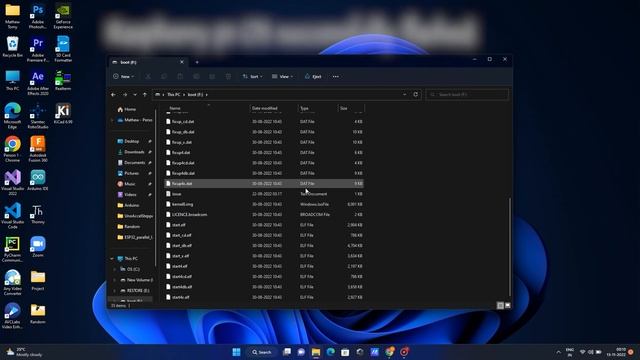The height and width of the screenshot is (360, 640).
Task: Open the Windows Start button on taskbar
Action: pyautogui.click(x=236, y=352)
